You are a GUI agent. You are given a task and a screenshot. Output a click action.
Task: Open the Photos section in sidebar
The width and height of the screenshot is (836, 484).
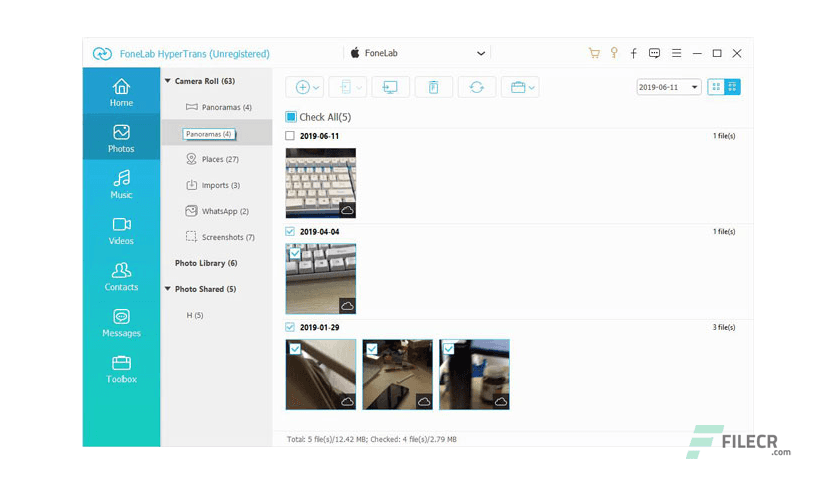[121, 138]
